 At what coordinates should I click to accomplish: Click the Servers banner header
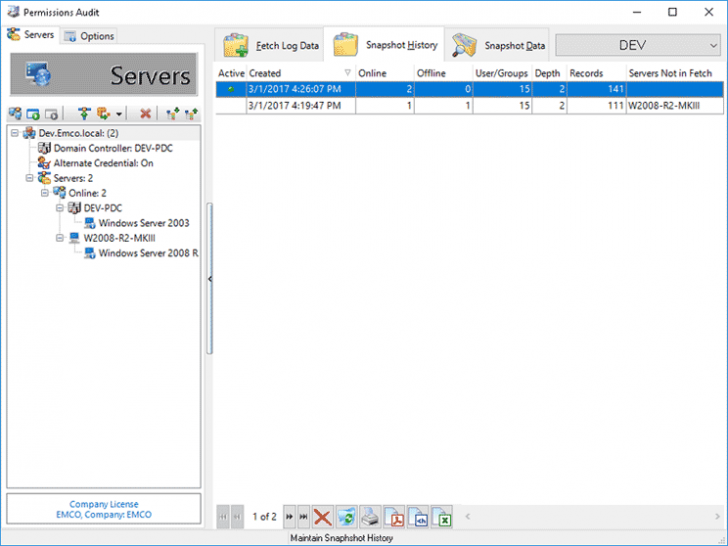click(x=104, y=74)
